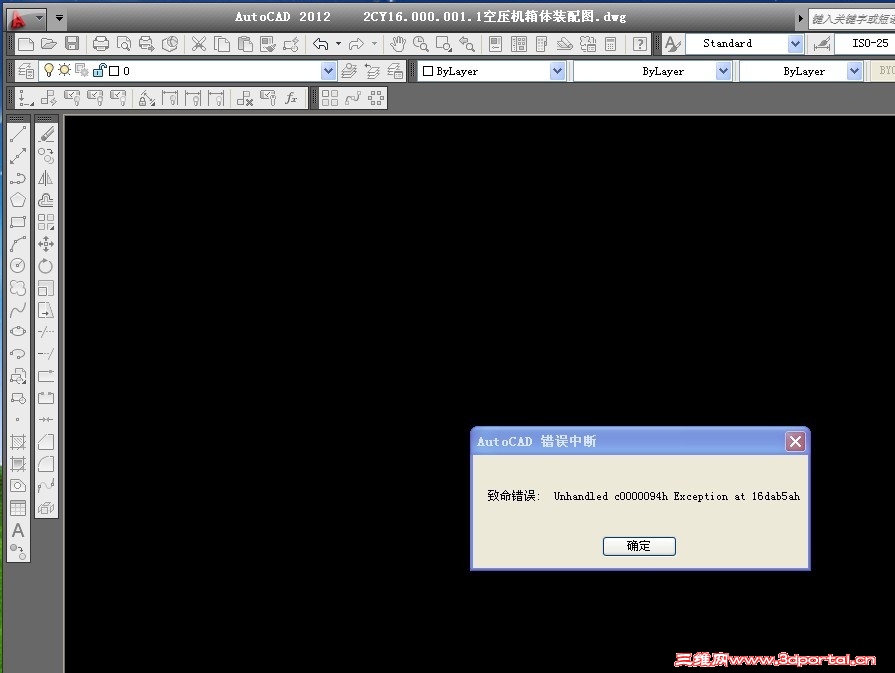The image size is (895, 673).
Task: Select the Line draw tool
Action: click(x=18, y=134)
